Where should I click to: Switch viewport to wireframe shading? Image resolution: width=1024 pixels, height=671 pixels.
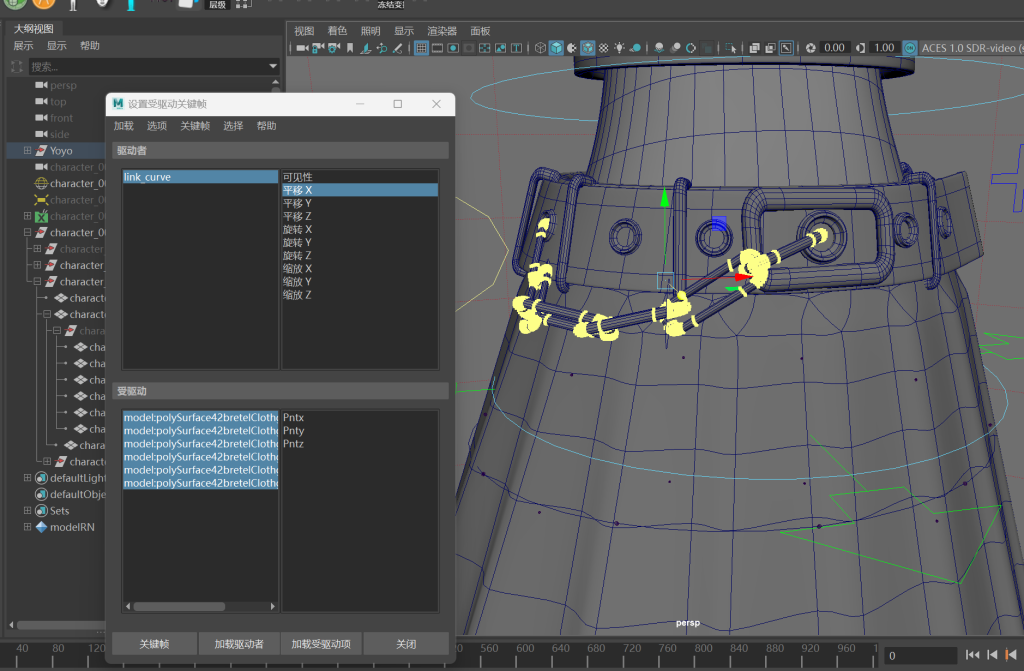click(540, 48)
